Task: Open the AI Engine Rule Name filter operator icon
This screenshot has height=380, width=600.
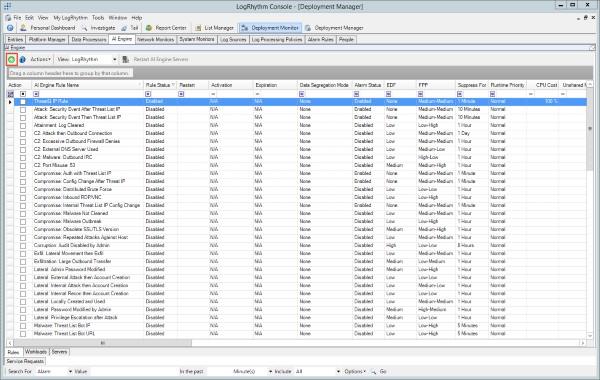Action: [x=36, y=94]
